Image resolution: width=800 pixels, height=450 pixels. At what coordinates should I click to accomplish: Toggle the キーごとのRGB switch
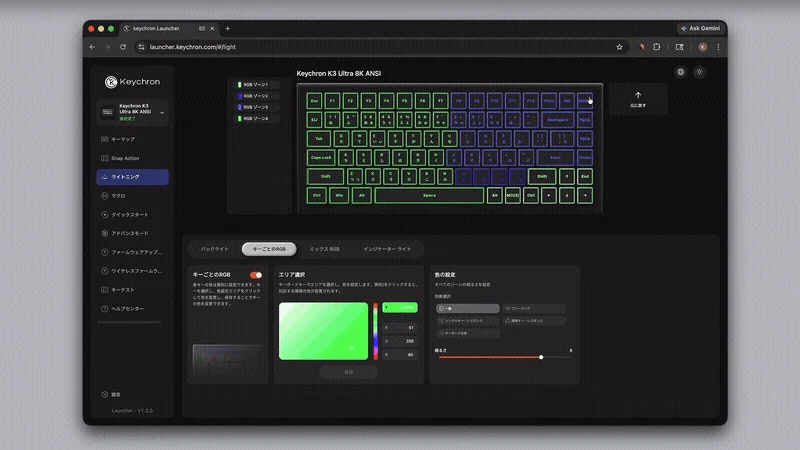coord(256,275)
